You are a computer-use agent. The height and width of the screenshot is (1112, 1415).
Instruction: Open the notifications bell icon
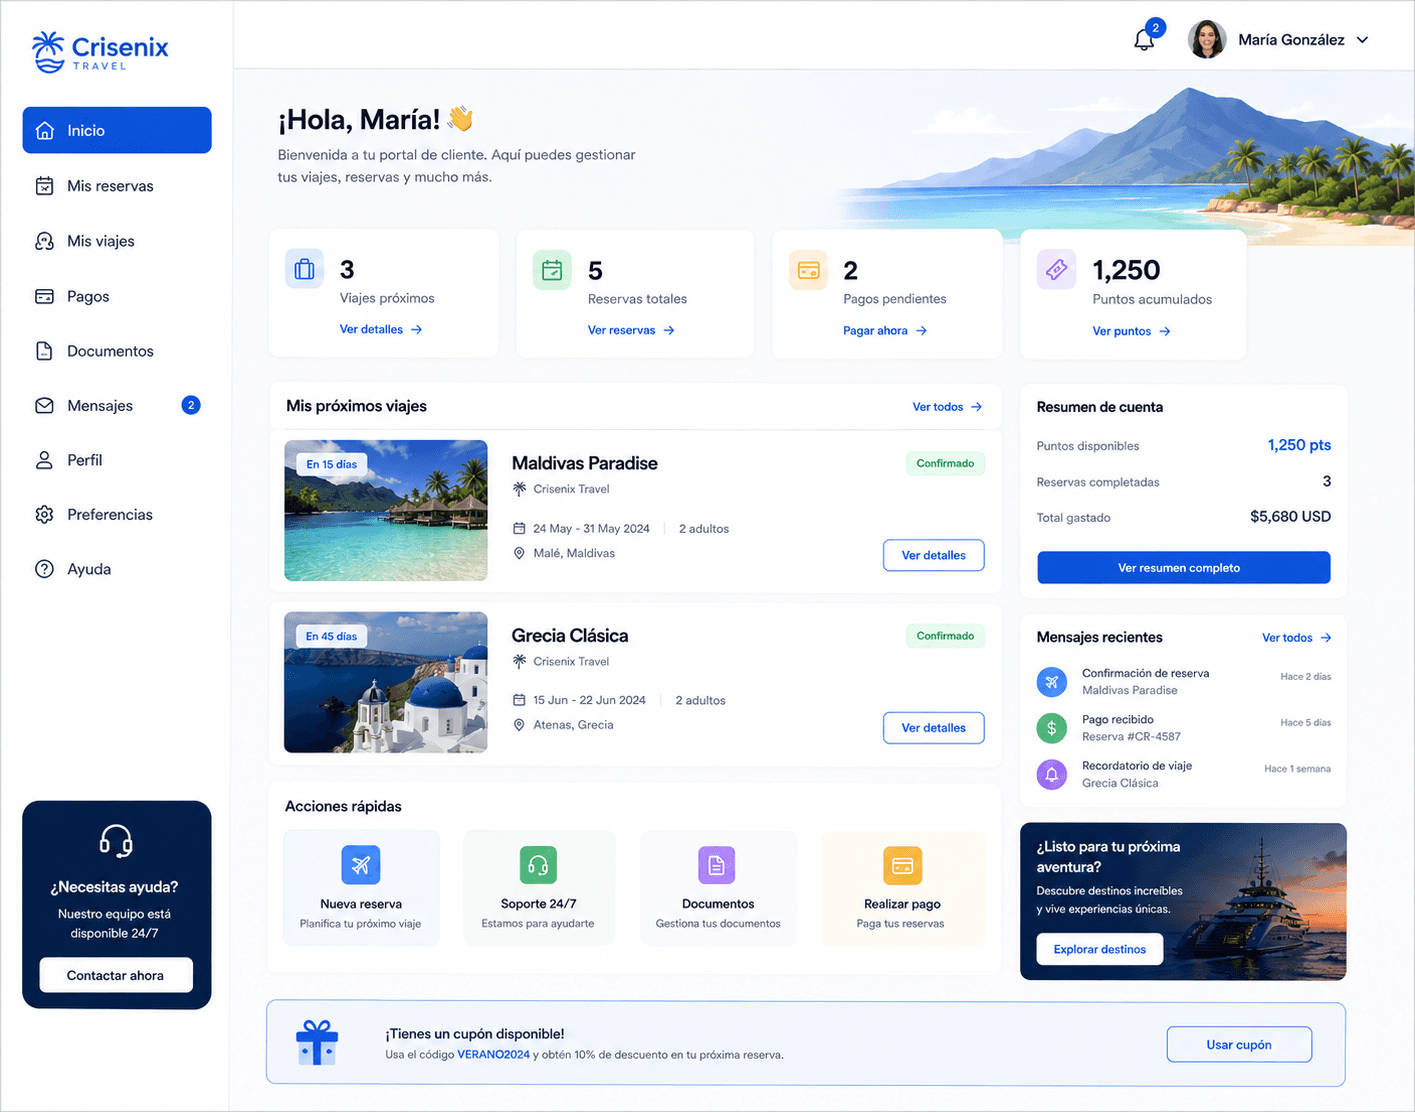click(x=1144, y=40)
